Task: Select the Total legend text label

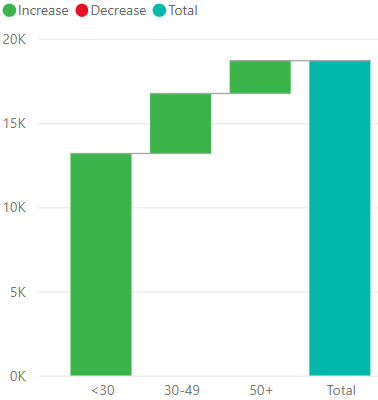Action: pos(183,11)
